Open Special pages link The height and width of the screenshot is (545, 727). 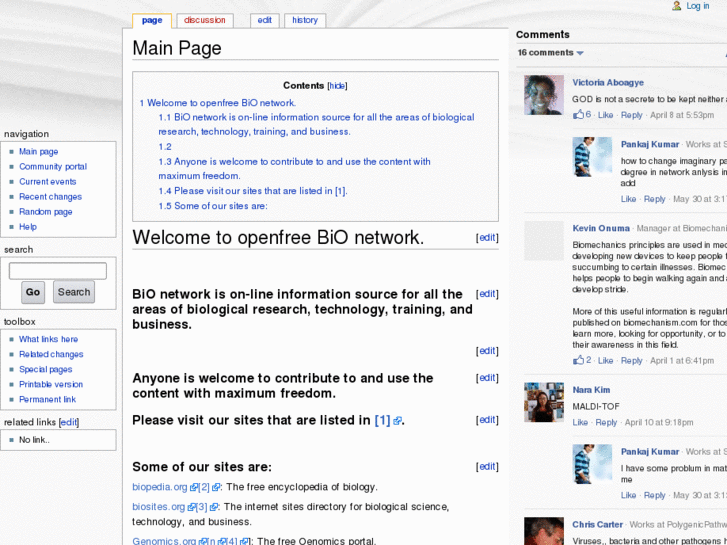point(45,370)
